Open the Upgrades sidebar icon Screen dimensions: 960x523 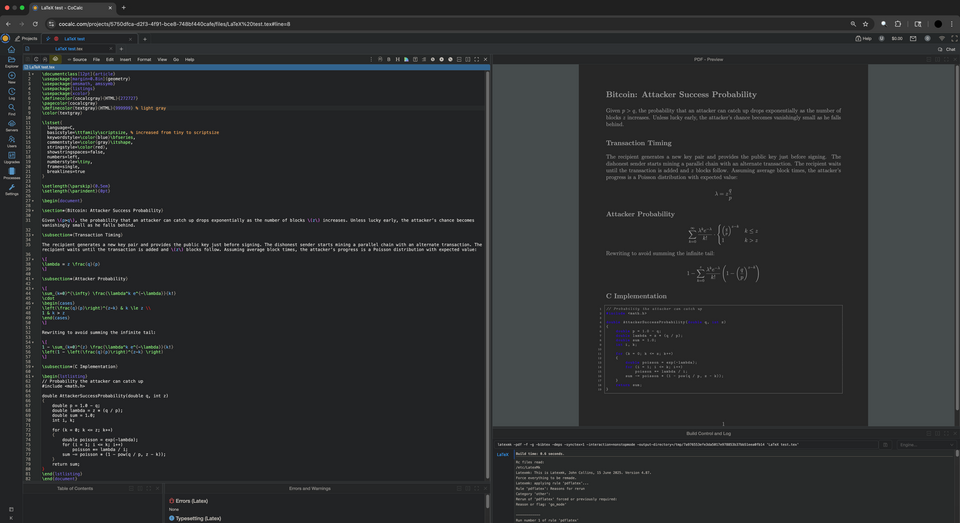(11, 157)
